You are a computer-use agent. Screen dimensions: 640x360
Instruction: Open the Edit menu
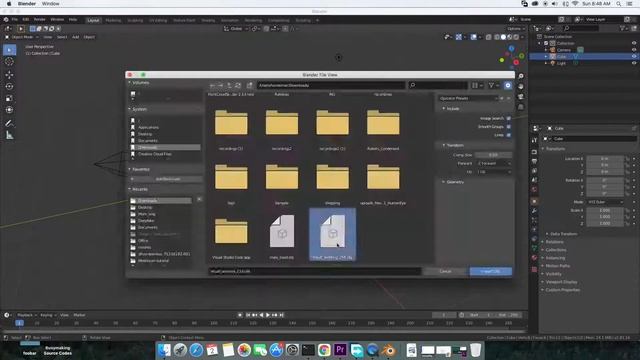tap(25, 20)
